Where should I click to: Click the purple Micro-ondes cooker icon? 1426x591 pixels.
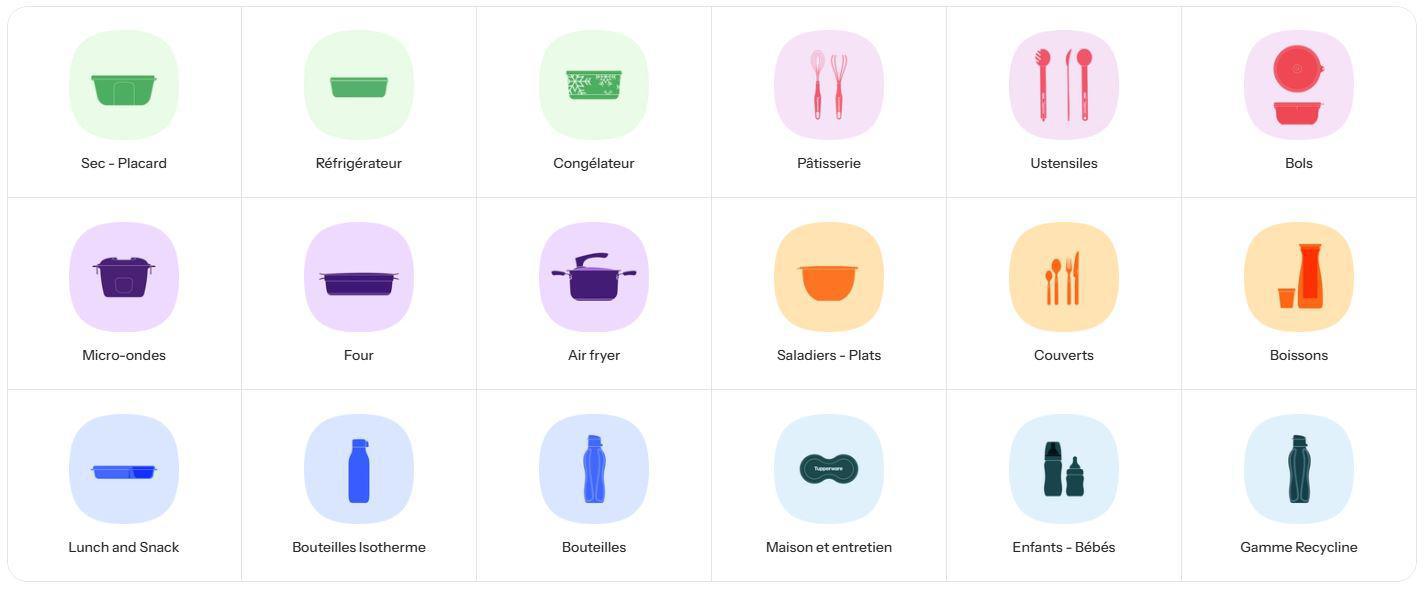[x=124, y=277]
